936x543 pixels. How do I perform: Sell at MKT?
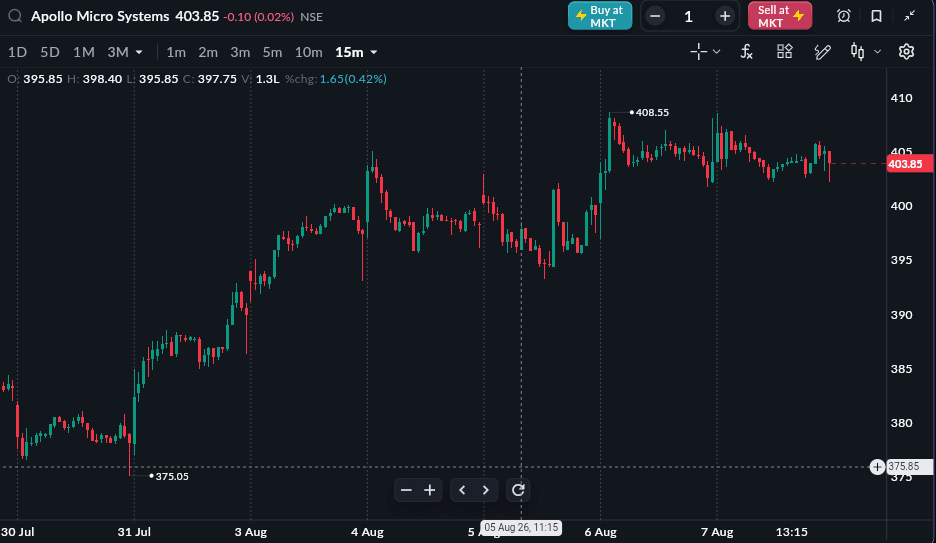780,16
